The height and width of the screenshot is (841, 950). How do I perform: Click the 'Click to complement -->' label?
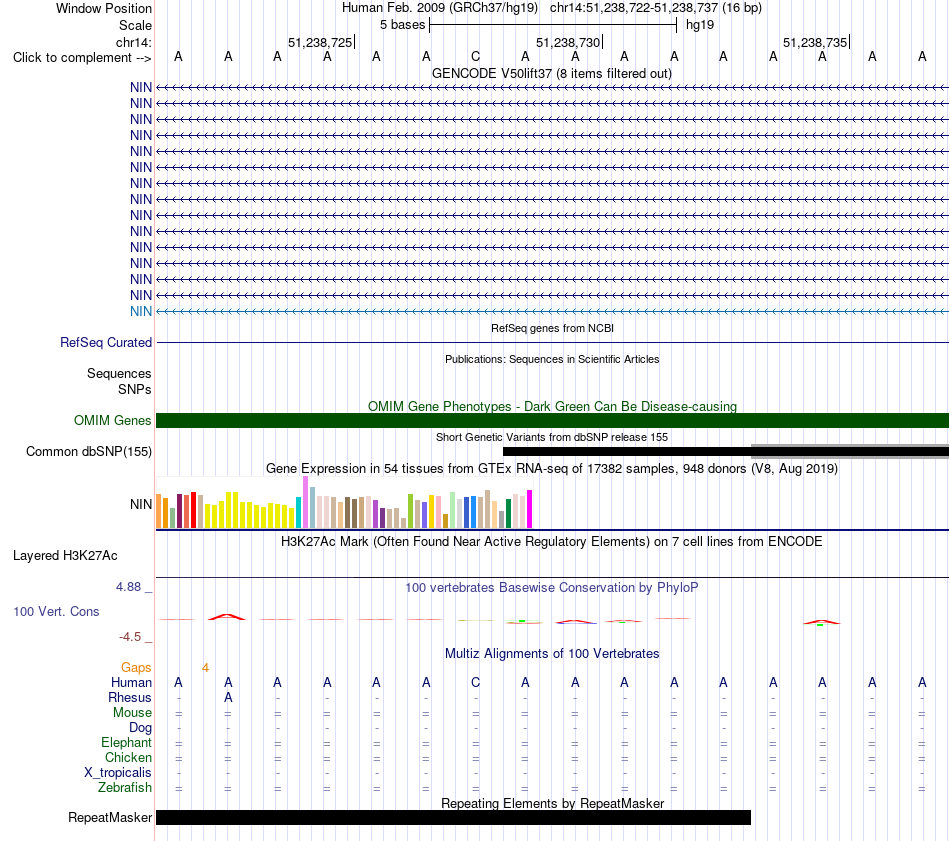[82, 58]
